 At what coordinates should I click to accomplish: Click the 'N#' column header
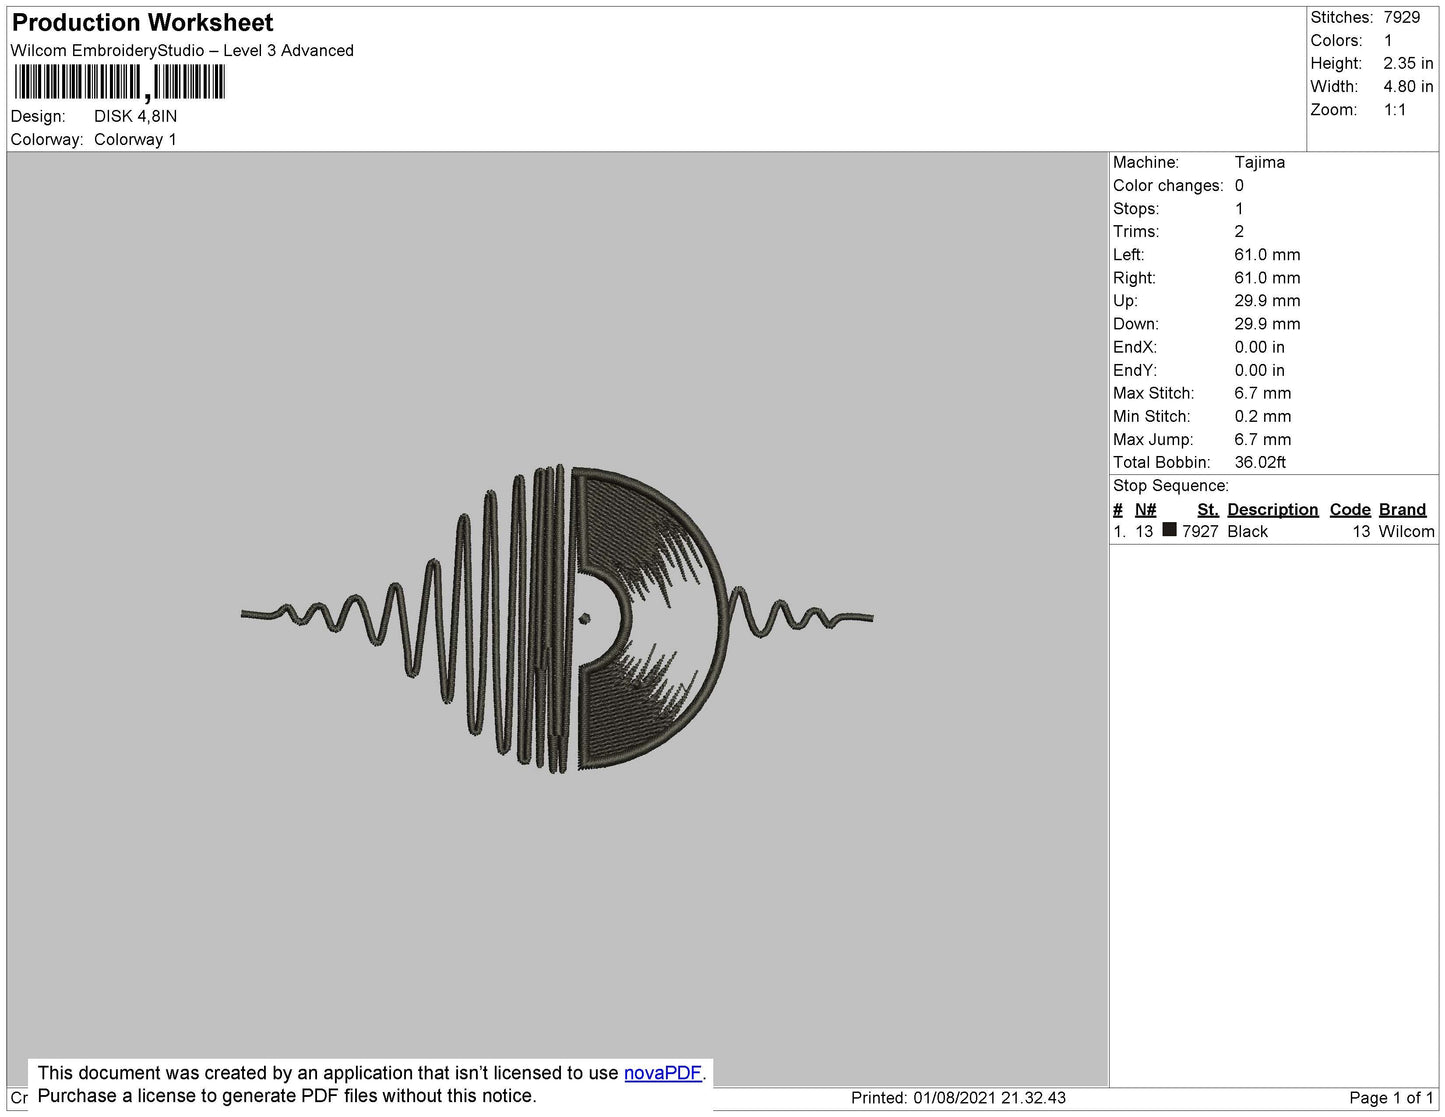pos(1145,509)
